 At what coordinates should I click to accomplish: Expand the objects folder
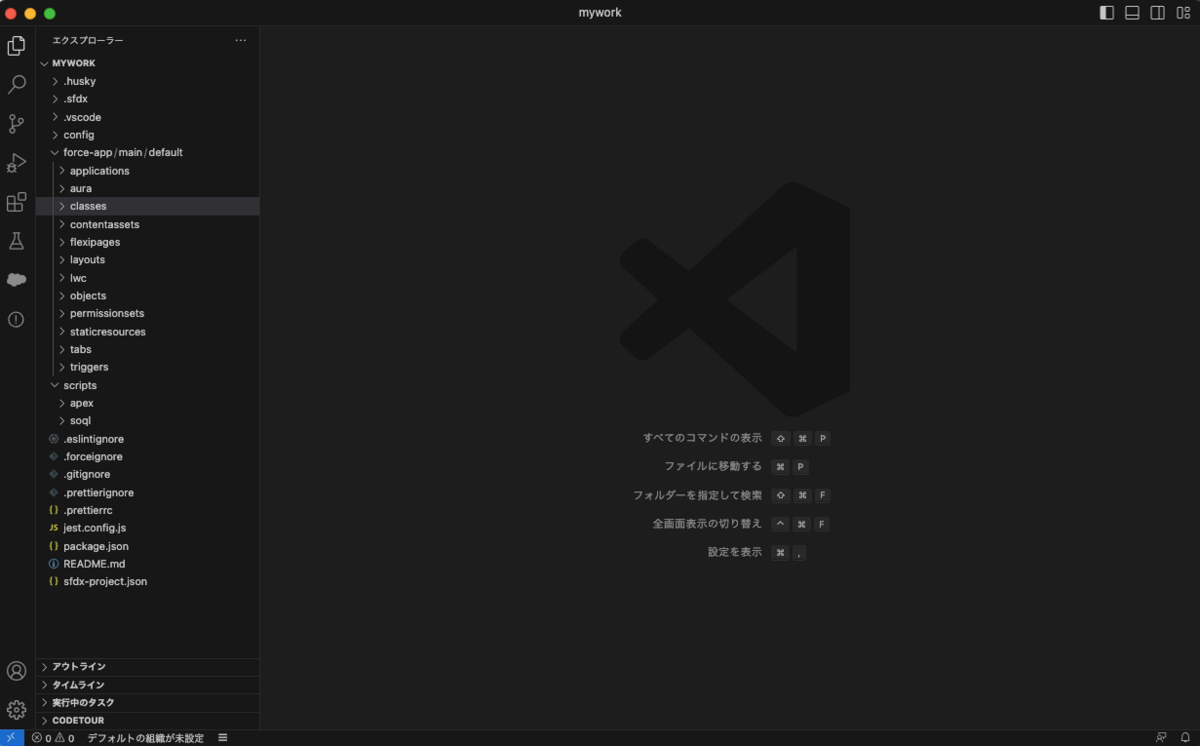click(x=148, y=296)
